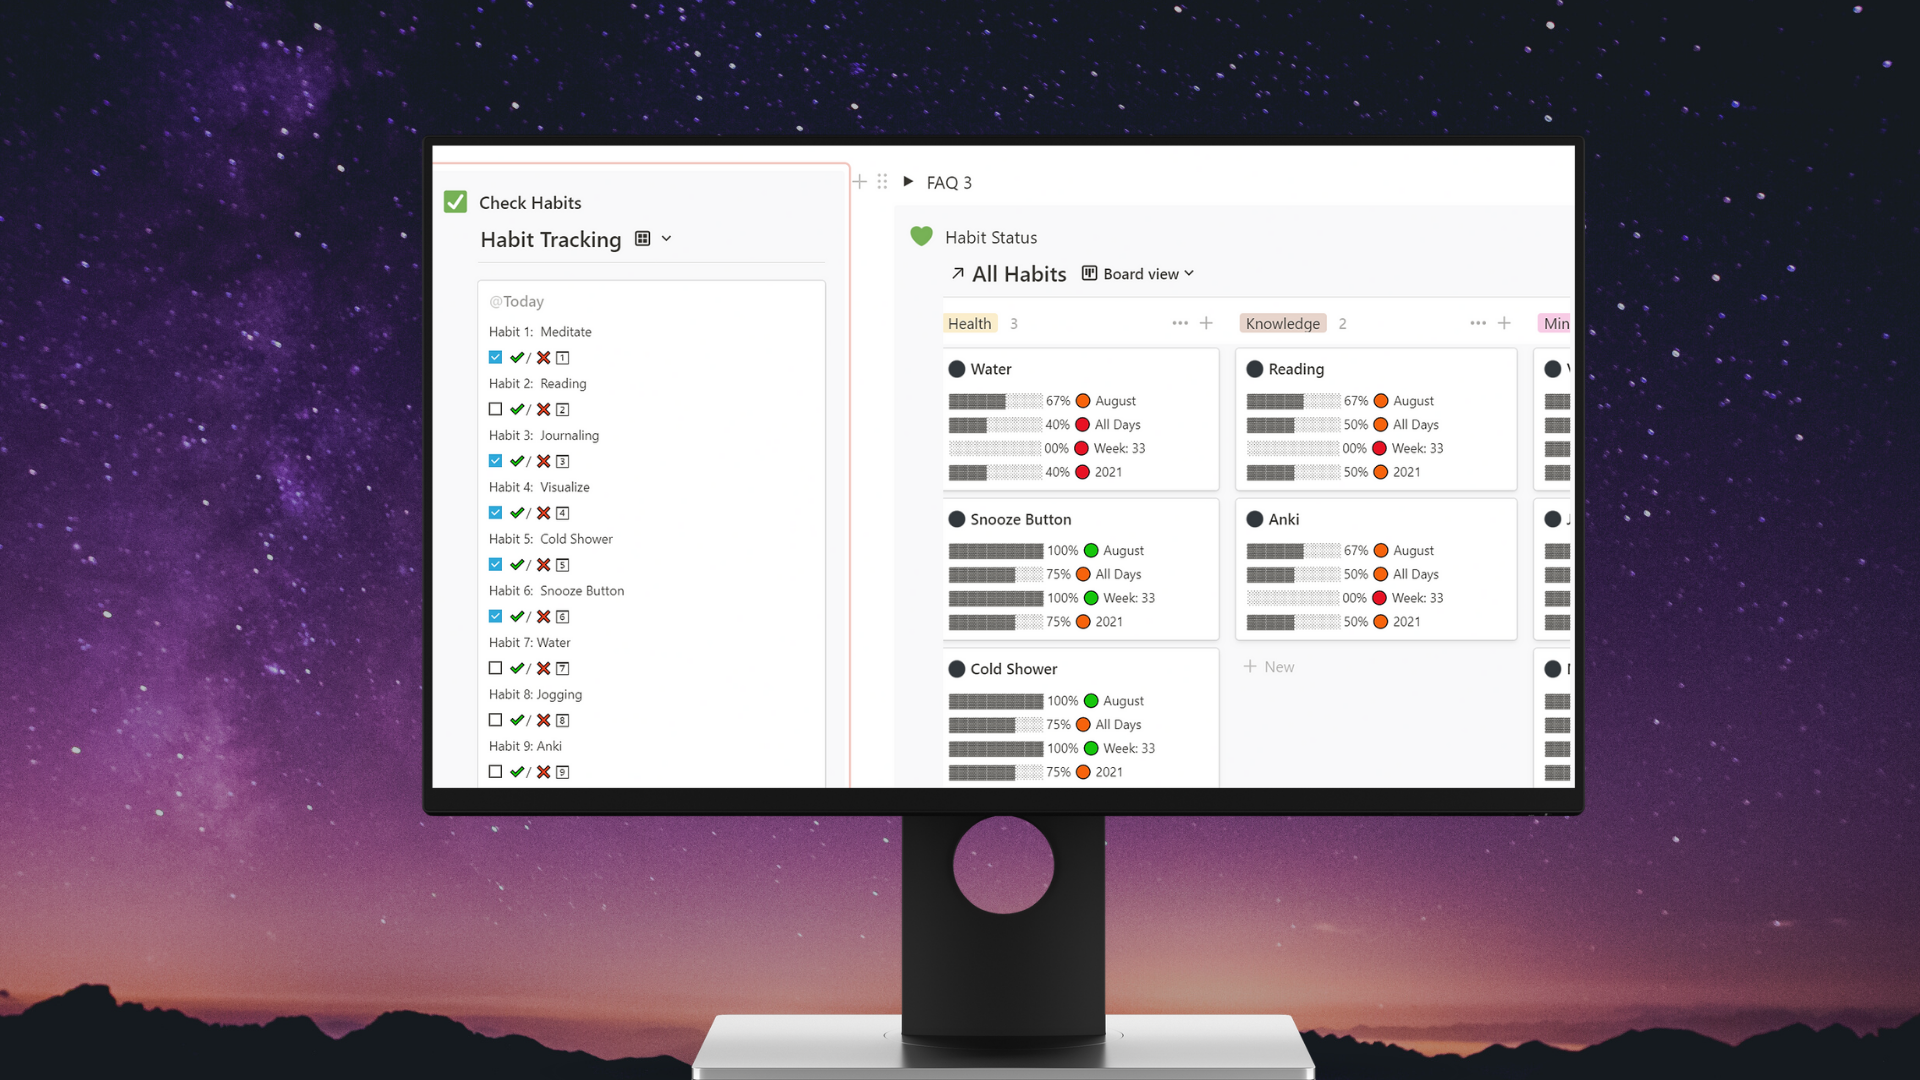
Task: Click the Water card's August progress bar
Action: [x=994, y=401]
